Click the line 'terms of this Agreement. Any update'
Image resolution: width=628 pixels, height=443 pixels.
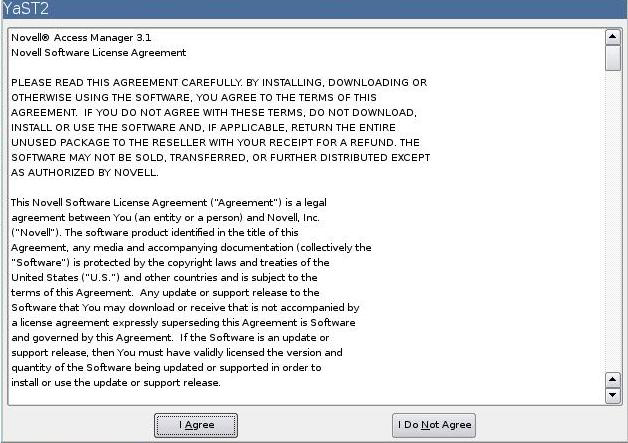click(165, 292)
